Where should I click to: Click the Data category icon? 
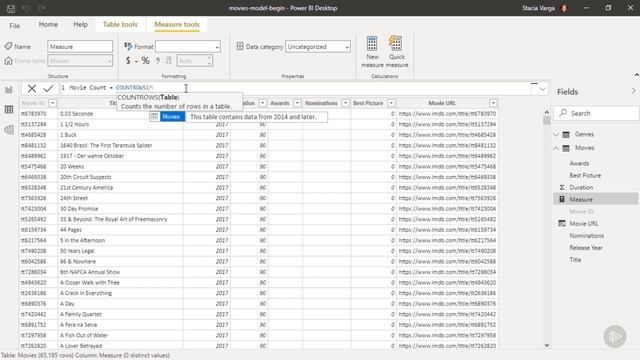point(240,47)
